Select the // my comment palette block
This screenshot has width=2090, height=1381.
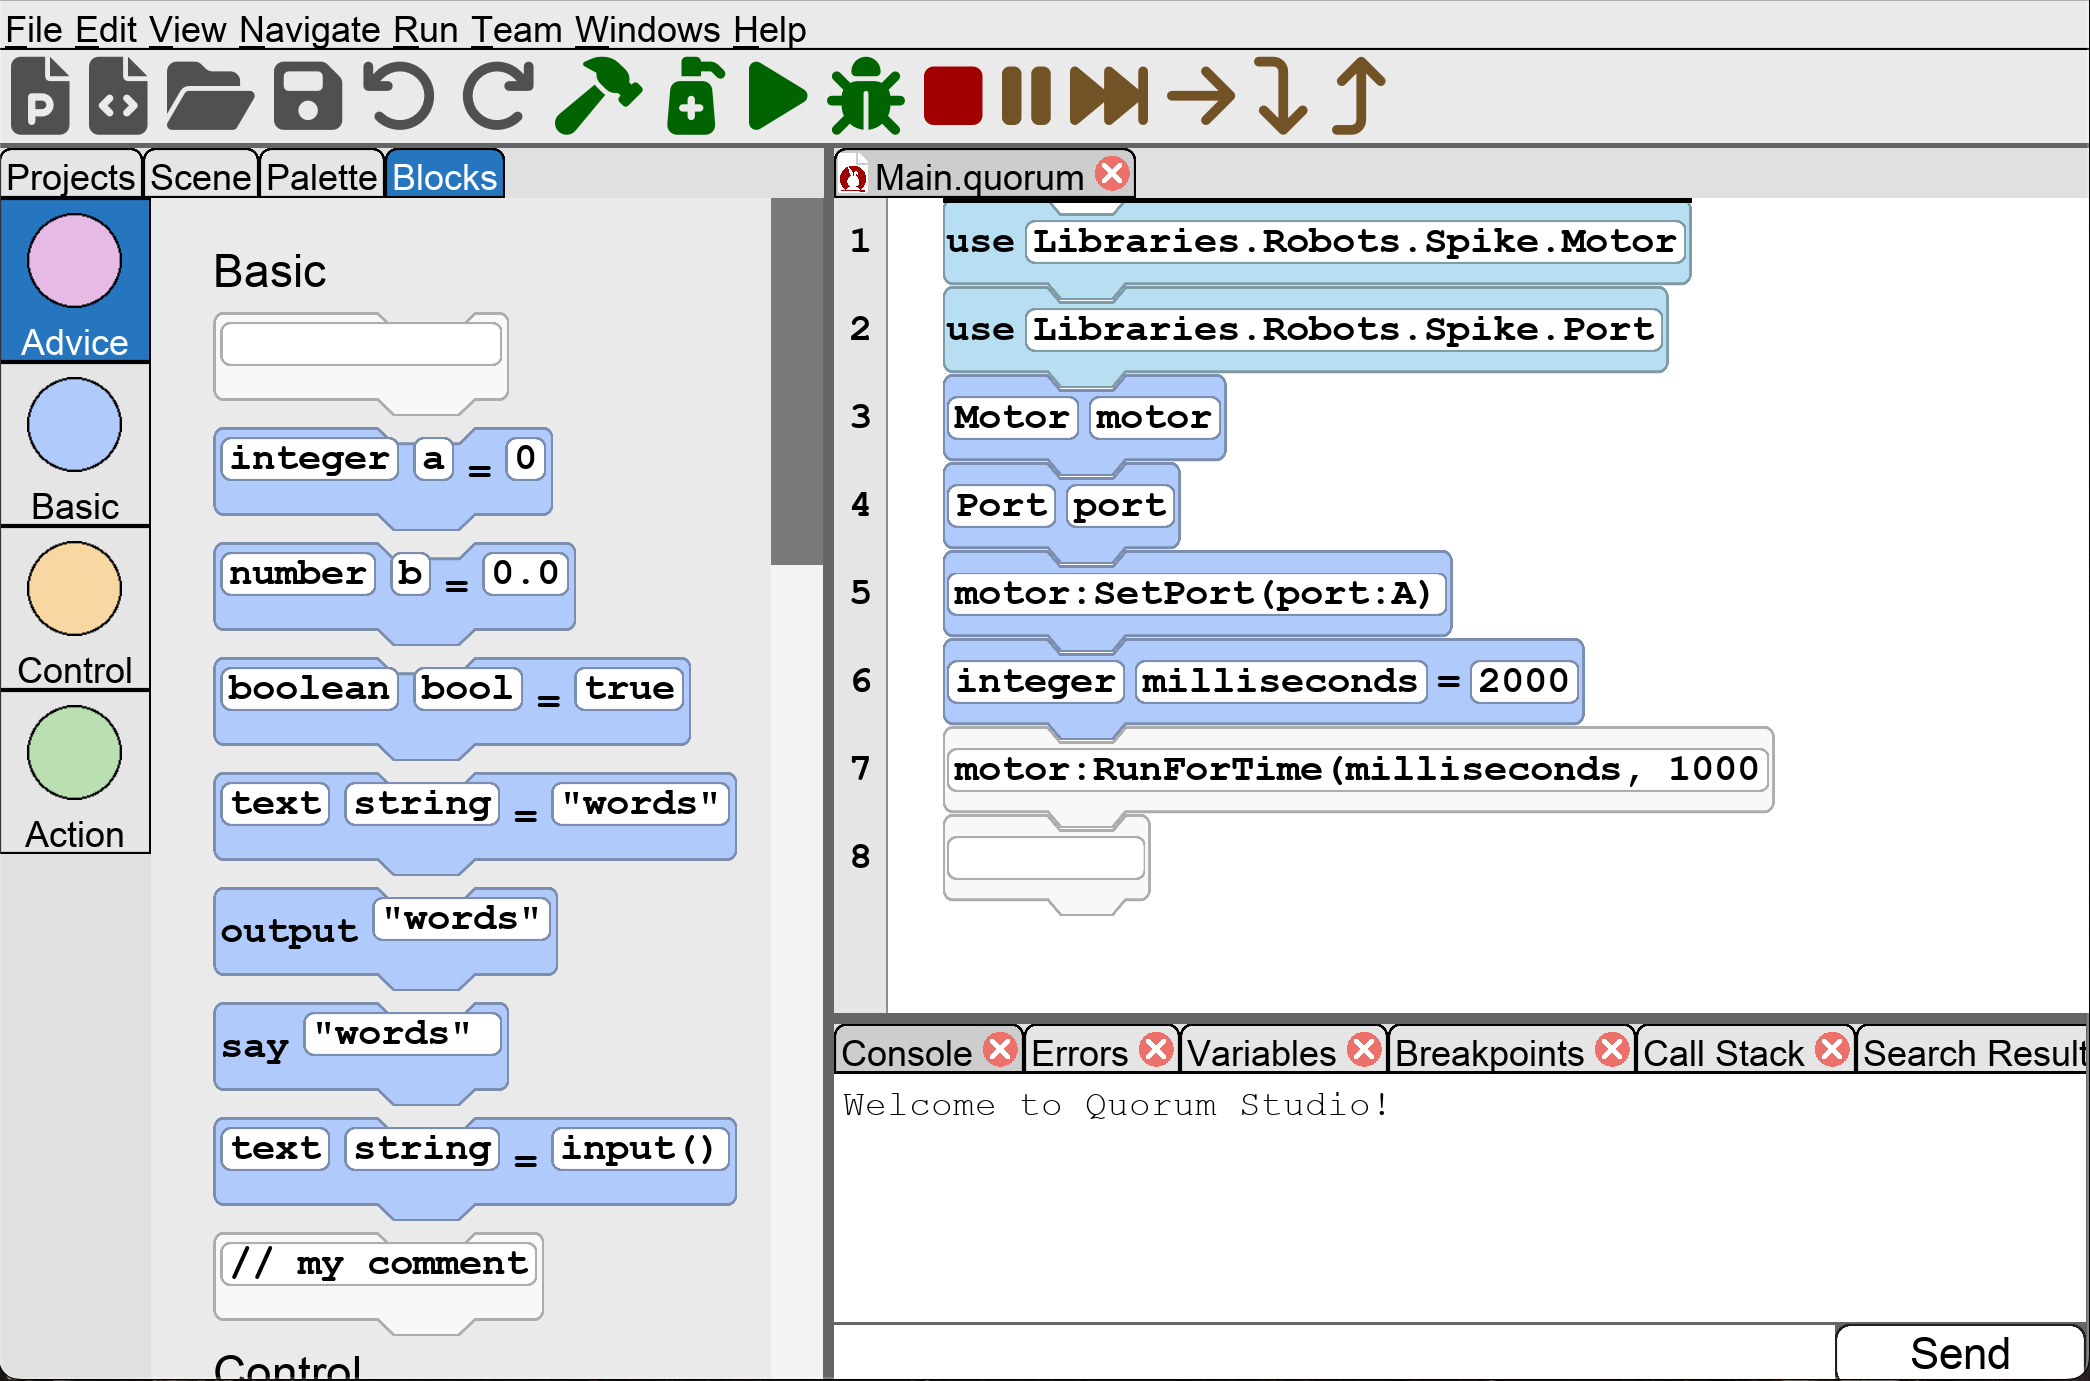coord(378,1282)
